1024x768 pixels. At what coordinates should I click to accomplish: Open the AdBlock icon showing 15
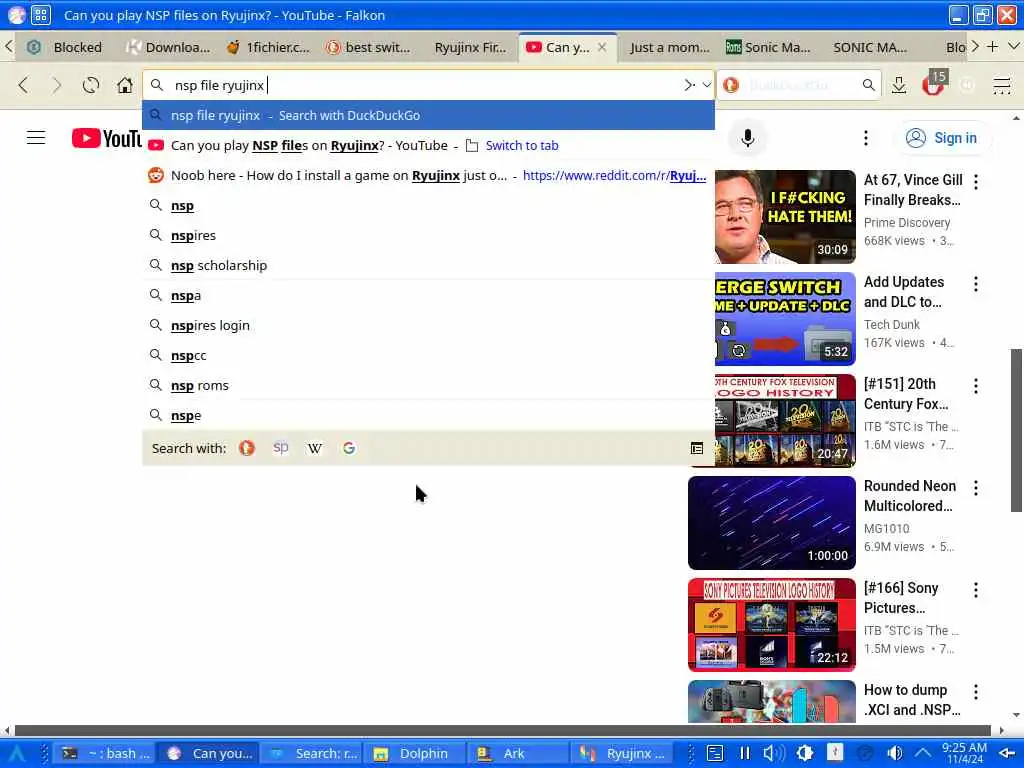[x=934, y=83]
